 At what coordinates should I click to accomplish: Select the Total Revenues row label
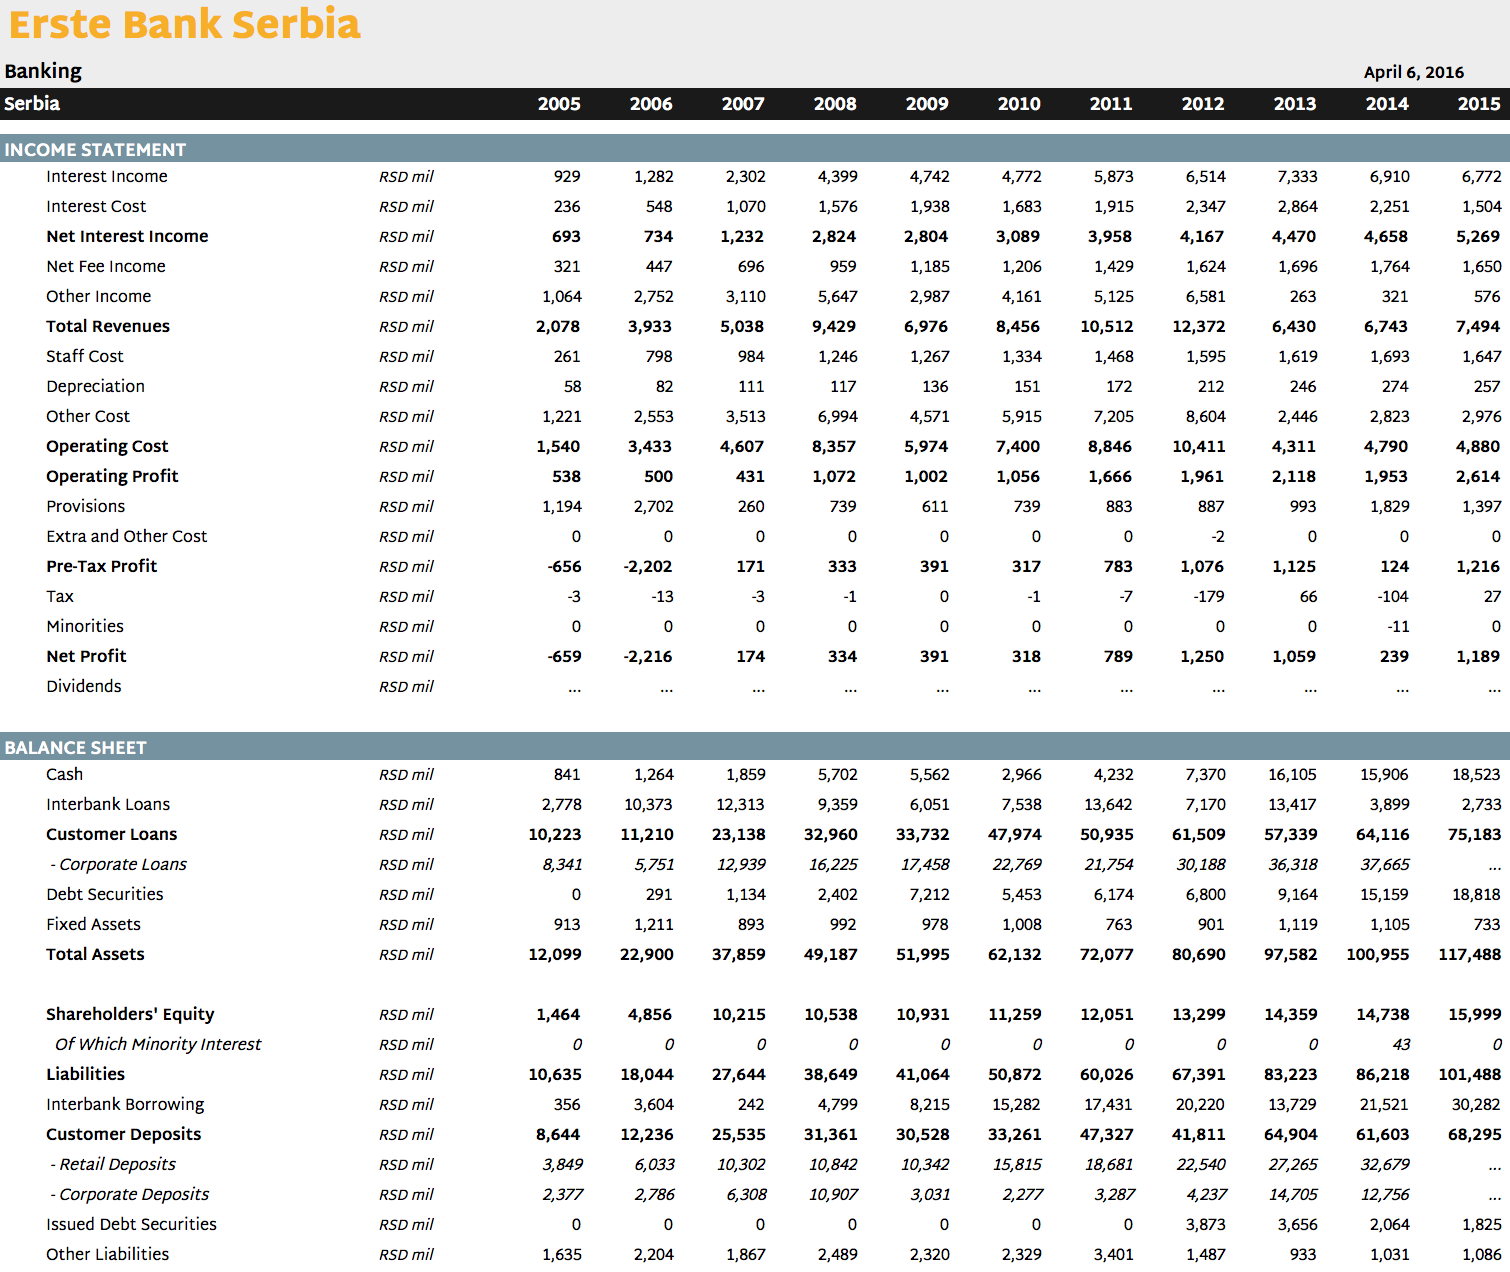point(108,327)
